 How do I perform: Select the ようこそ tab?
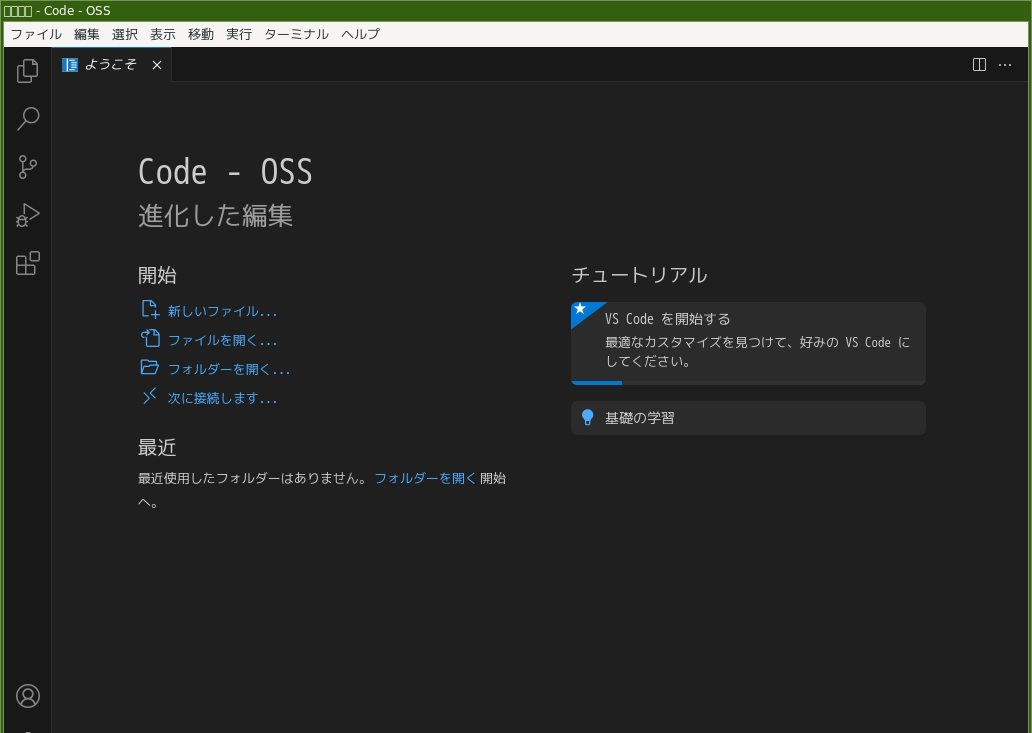tap(111, 64)
